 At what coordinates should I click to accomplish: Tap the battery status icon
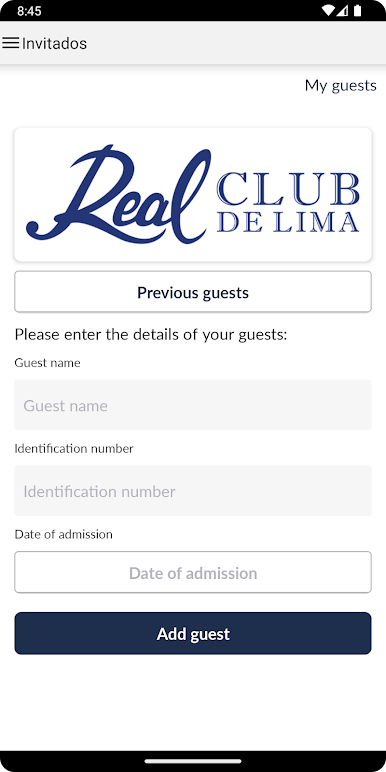[357, 10]
